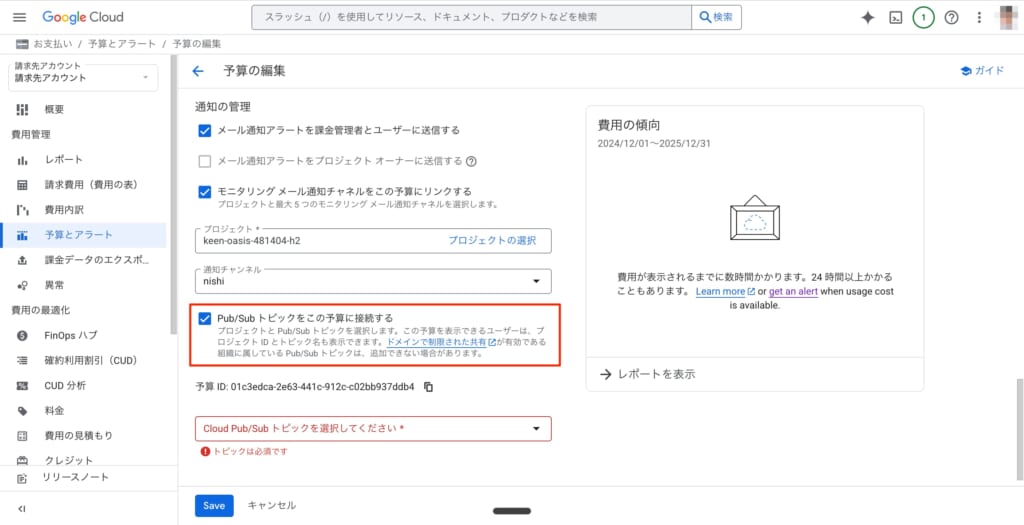Click the 概要 overview icon in sidebar
This screenshot has height=525, width=1024.
22,110
